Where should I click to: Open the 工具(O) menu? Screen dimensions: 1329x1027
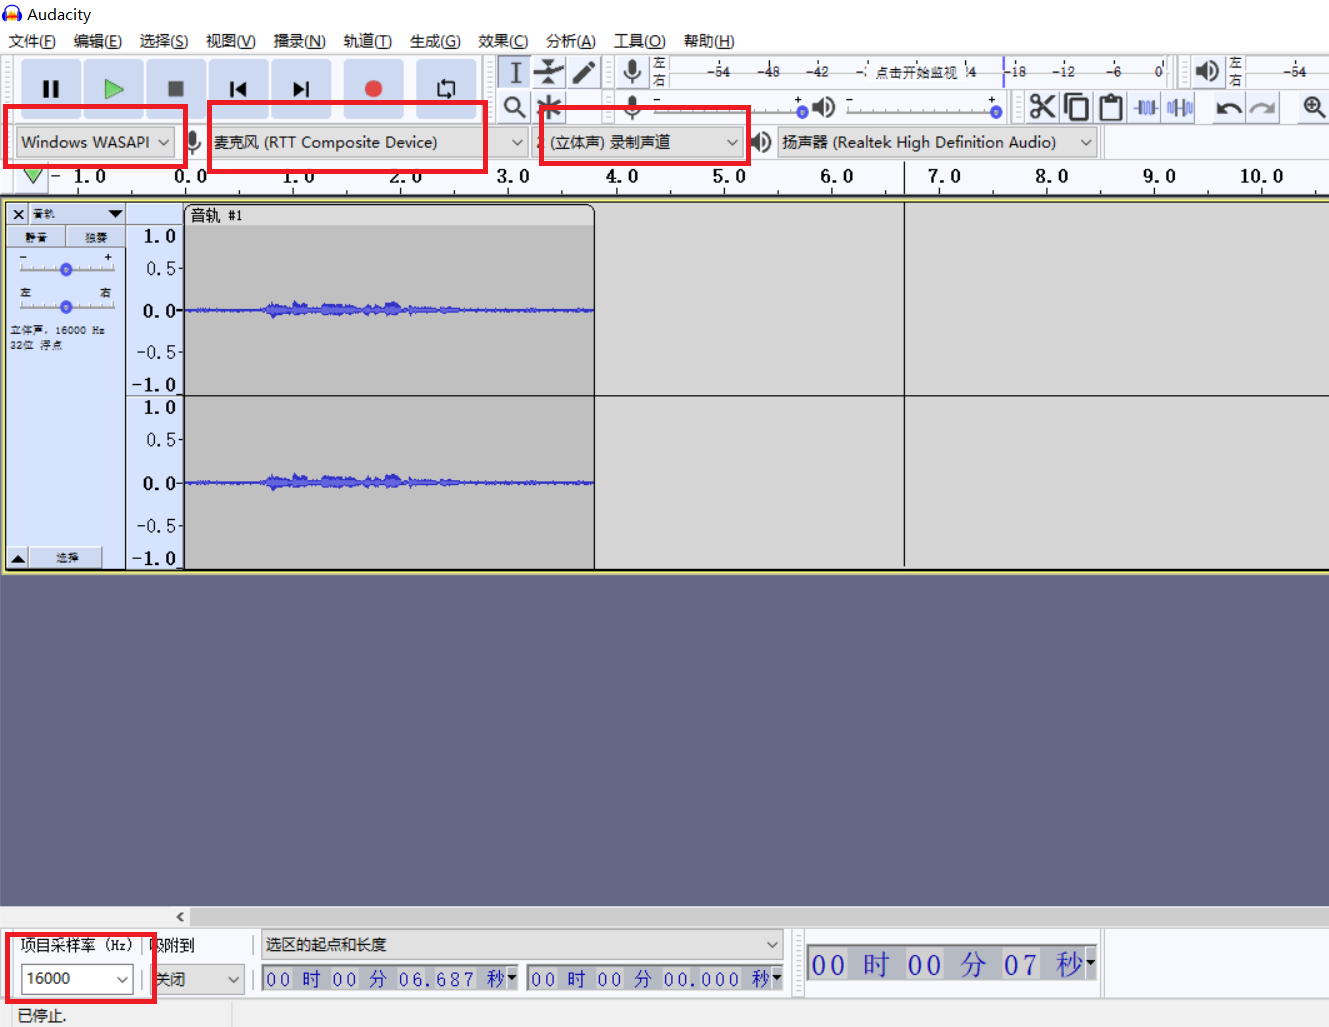[x=639, y=41]
